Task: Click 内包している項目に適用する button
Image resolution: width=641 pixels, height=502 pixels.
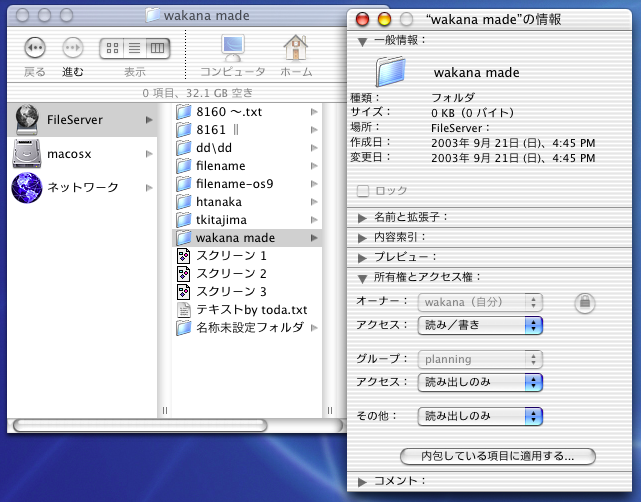Action: coord(497,456)
